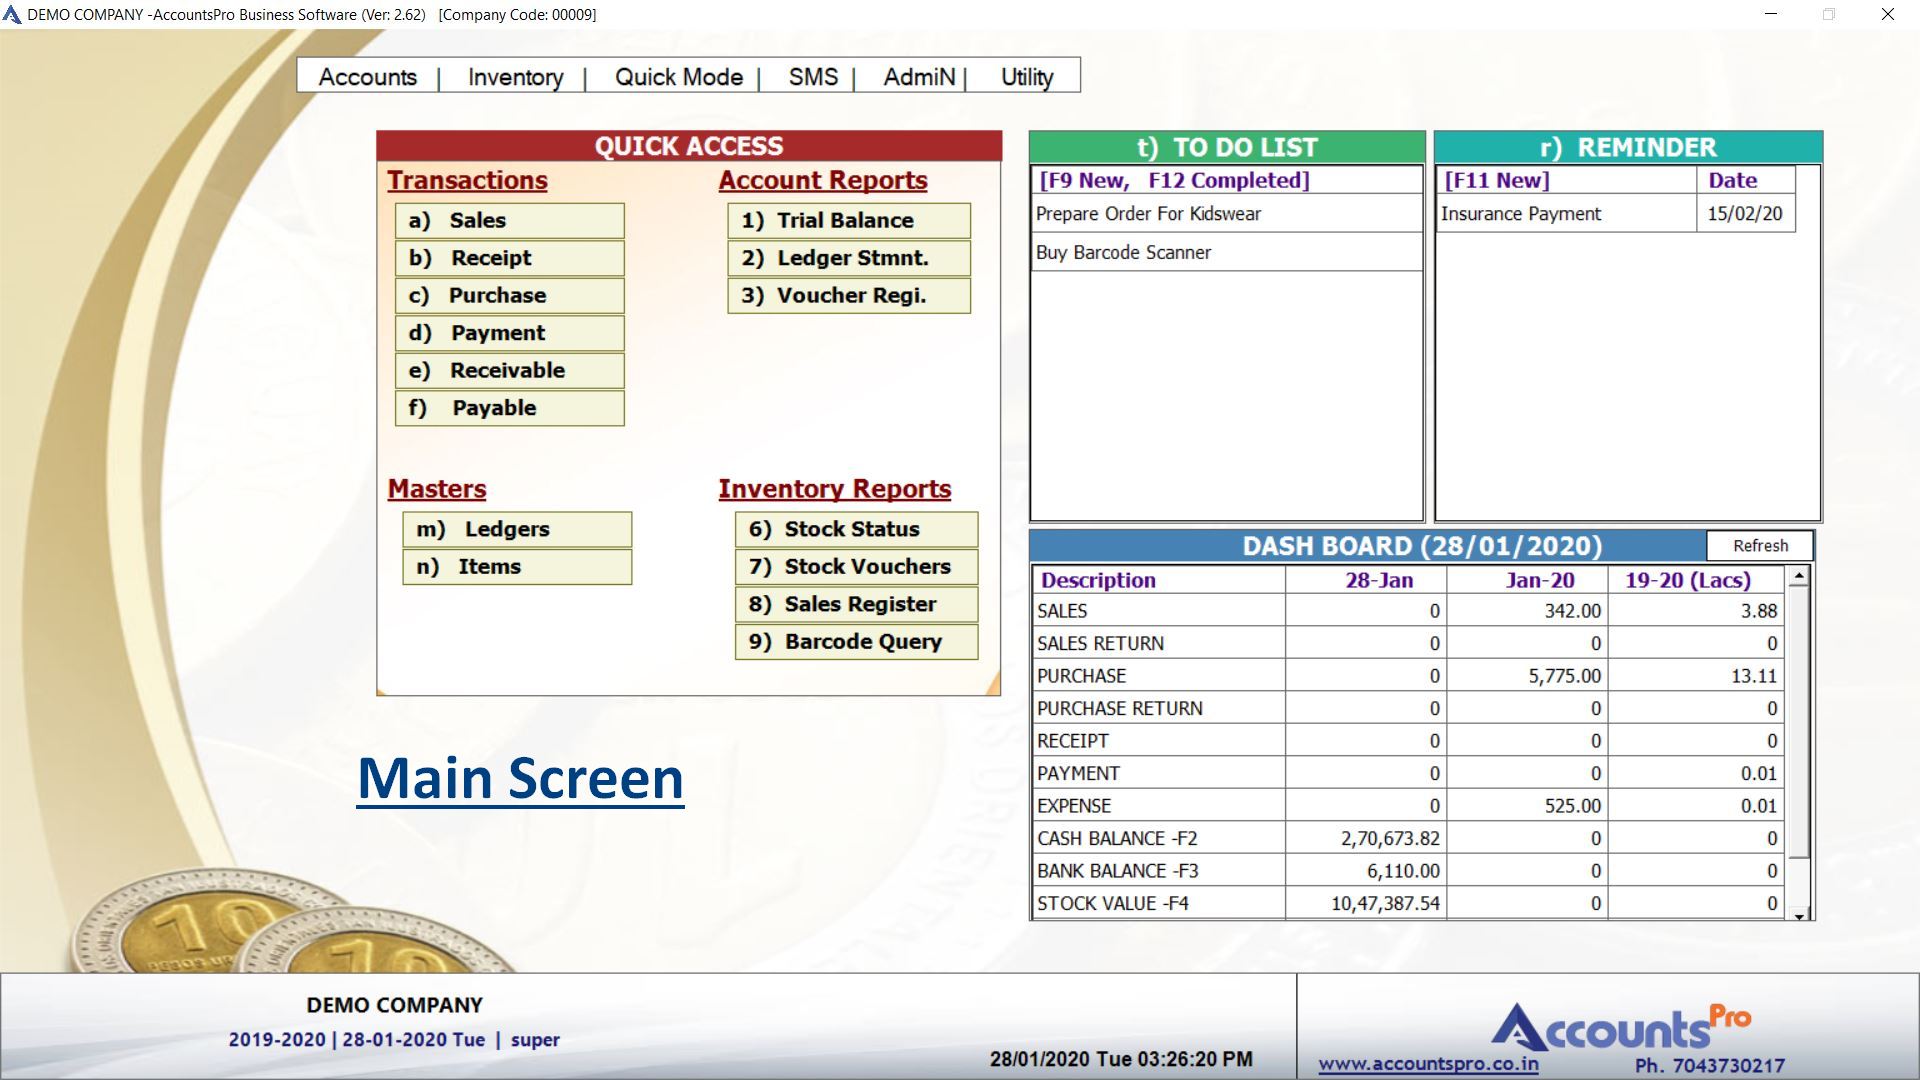
Task: Click the AccountsPro logo in footer
Action: 1620,1028
